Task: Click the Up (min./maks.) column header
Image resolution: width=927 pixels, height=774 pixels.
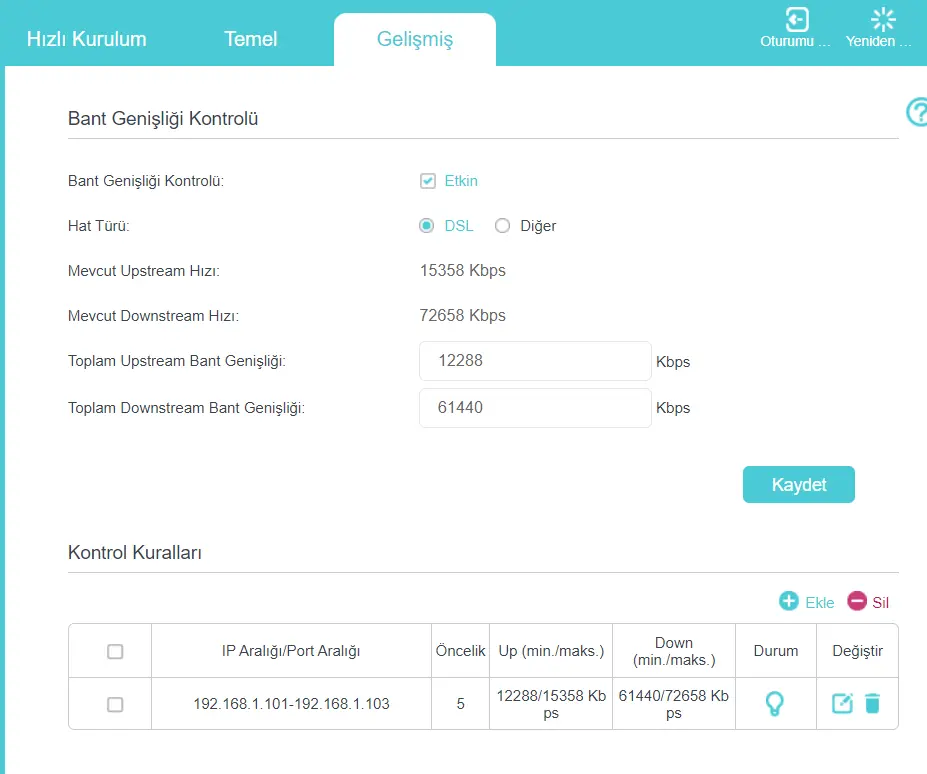Action: pyautogui.click(x=551, y=651)
